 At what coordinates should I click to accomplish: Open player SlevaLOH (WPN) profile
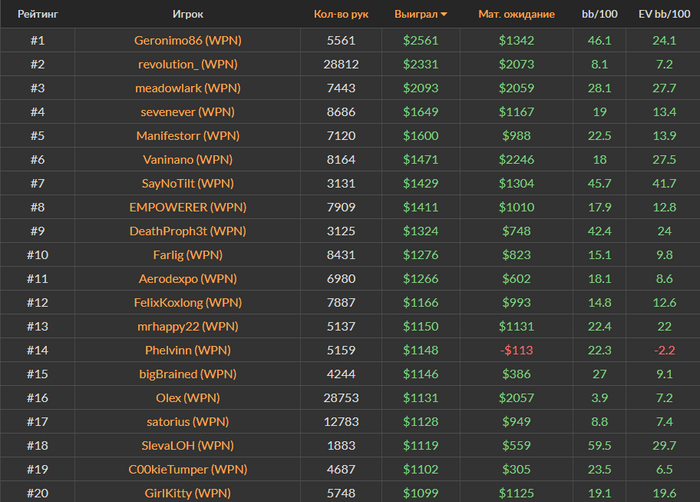[188, 445]
